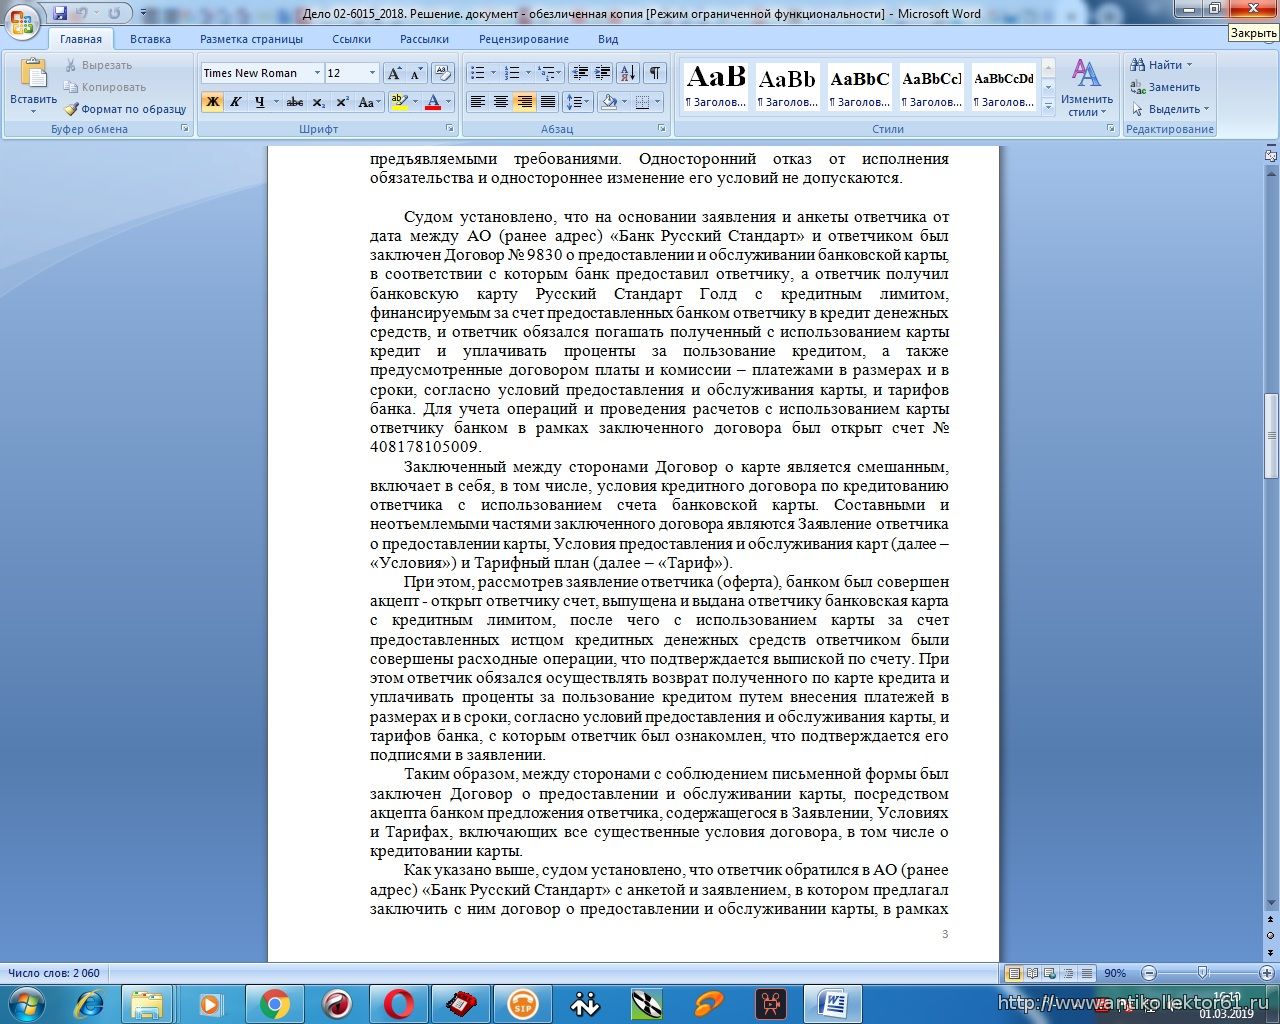This screenshot has width=1280, height=1024.
Task: Toggle Strikethrough (abc) formatting
Action: (x=295, y=102)
